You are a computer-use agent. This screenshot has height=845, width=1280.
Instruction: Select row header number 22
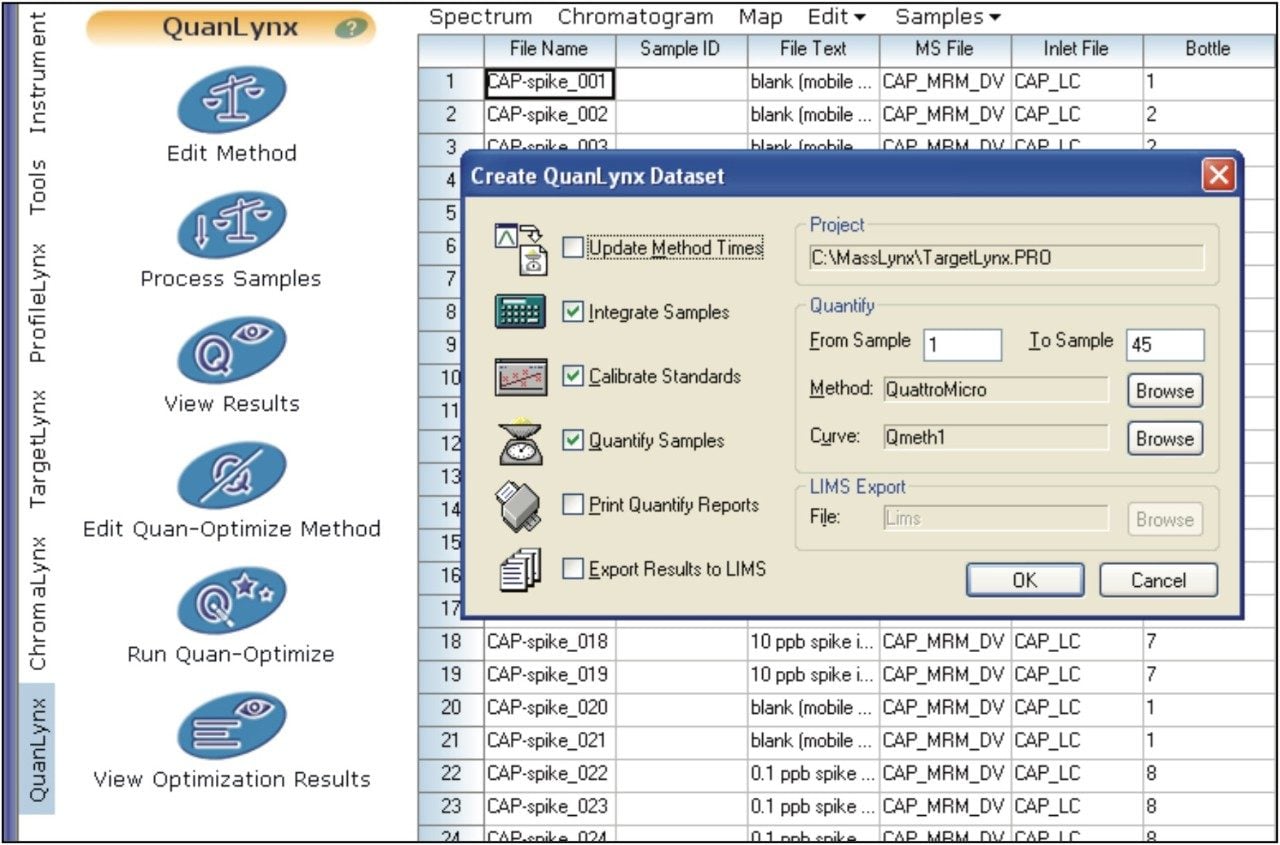450,773
